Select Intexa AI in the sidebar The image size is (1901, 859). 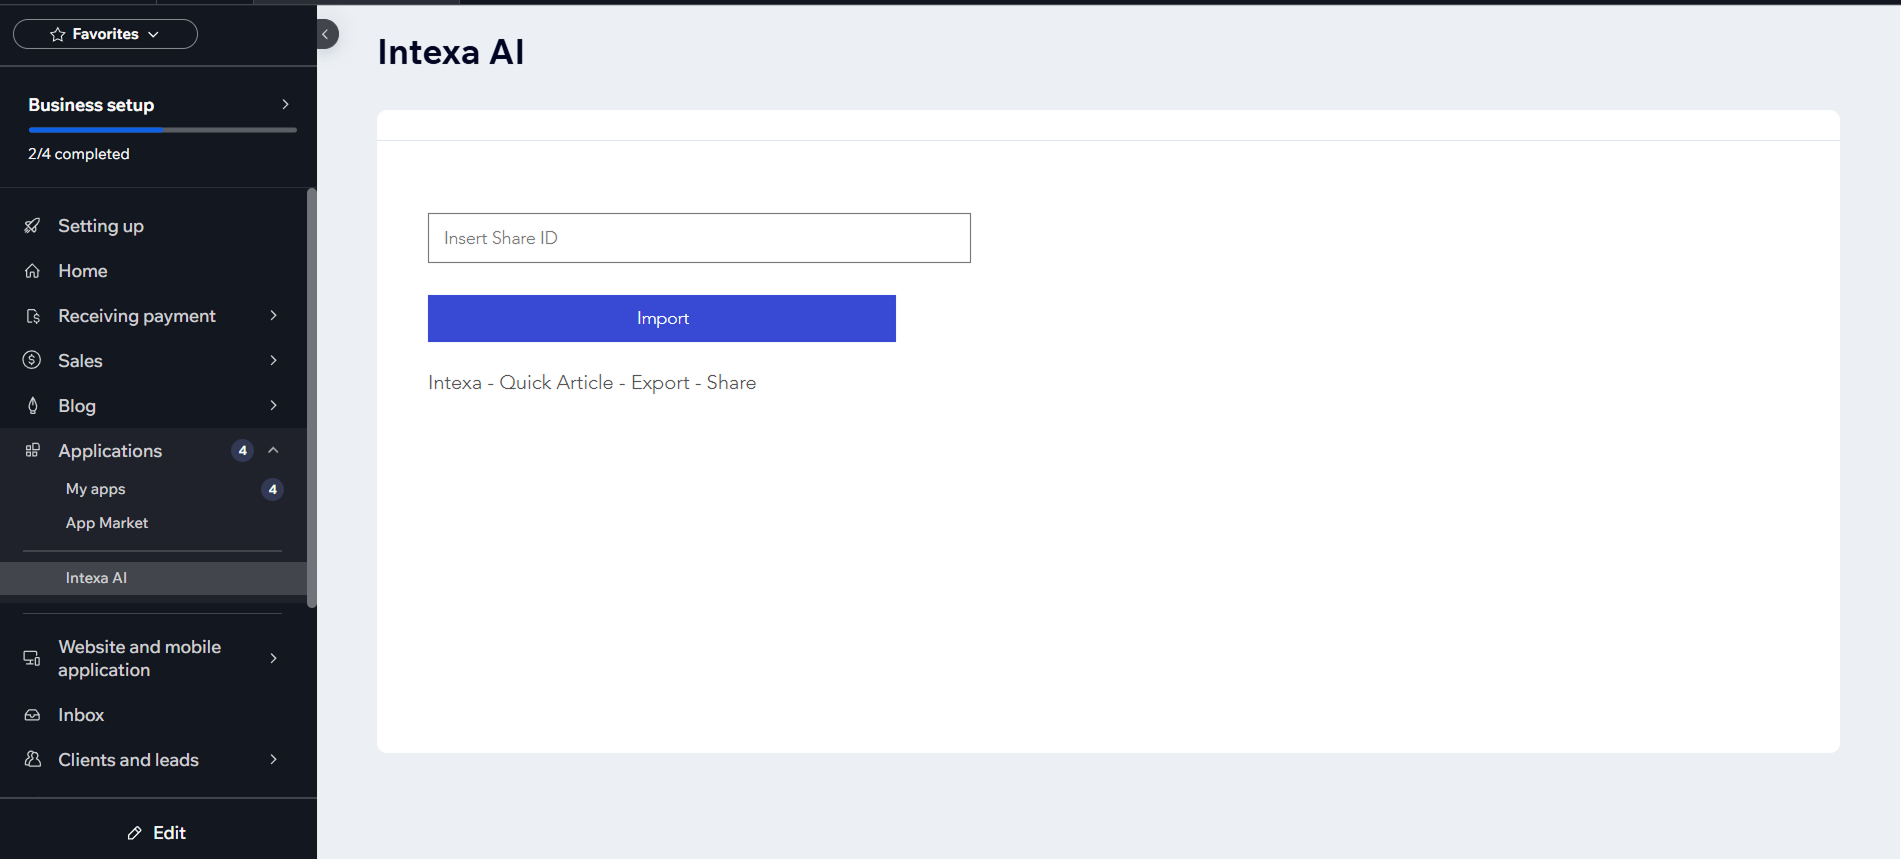click(96, 578)
